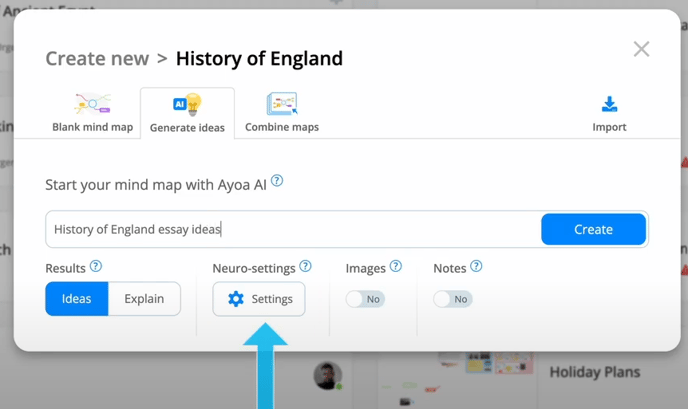Open the Generate ideas tab
This screenshot has height=409, width=688.
coord(187,113)
